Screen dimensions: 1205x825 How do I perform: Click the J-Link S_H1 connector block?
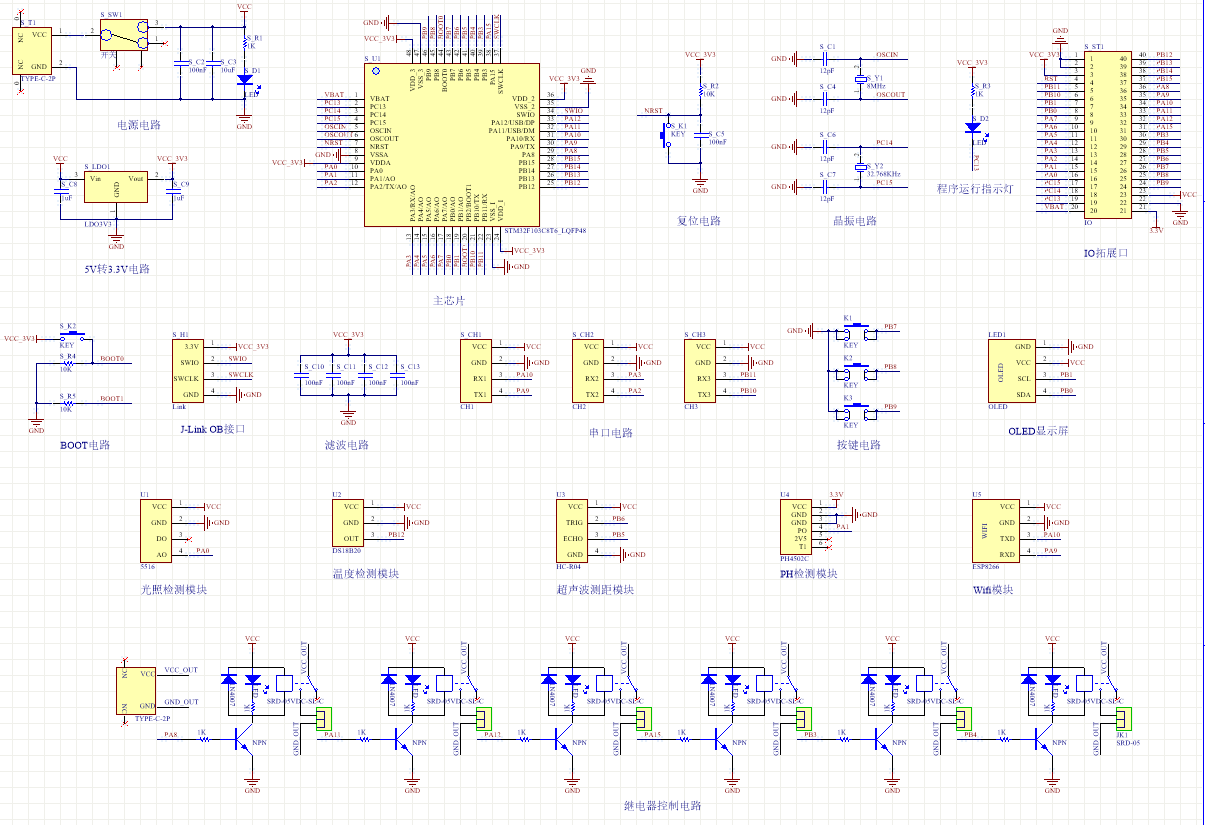click(187, 370)
